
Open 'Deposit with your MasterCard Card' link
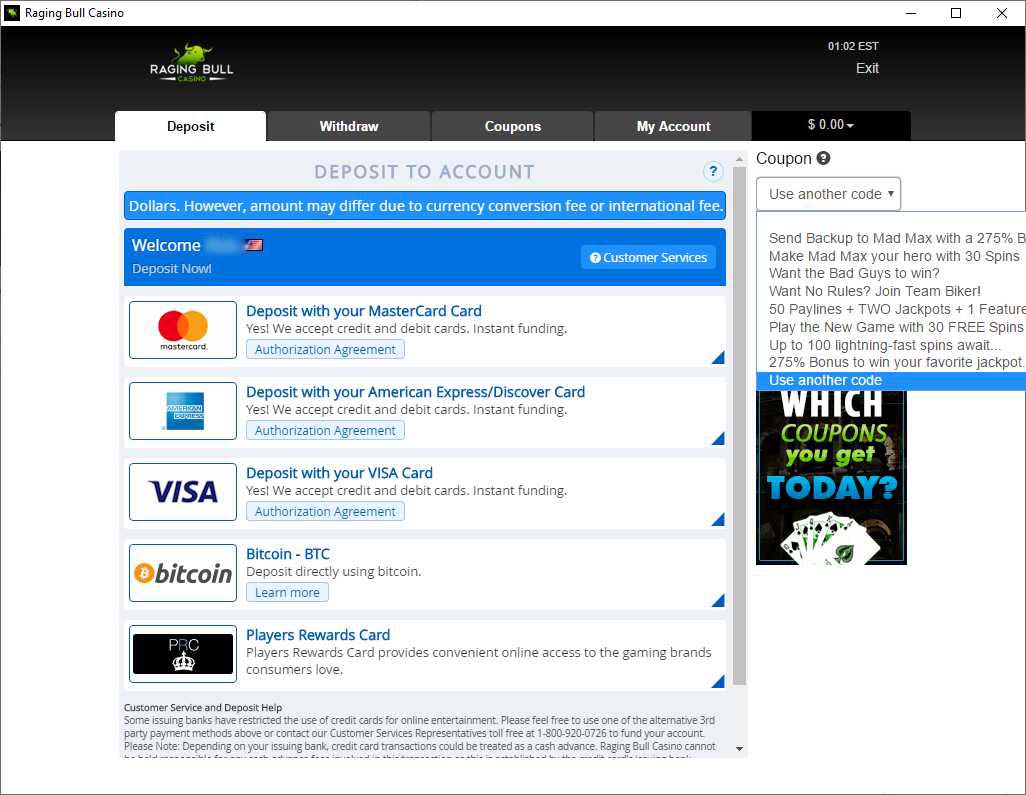[364, 311]
